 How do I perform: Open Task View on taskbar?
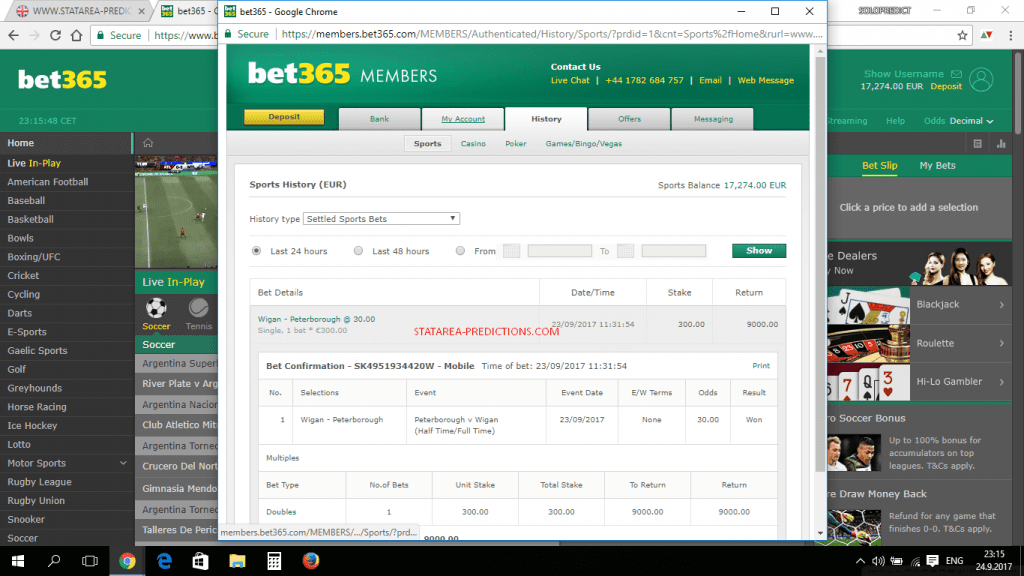pyautogui.click(x=90, y=561)
